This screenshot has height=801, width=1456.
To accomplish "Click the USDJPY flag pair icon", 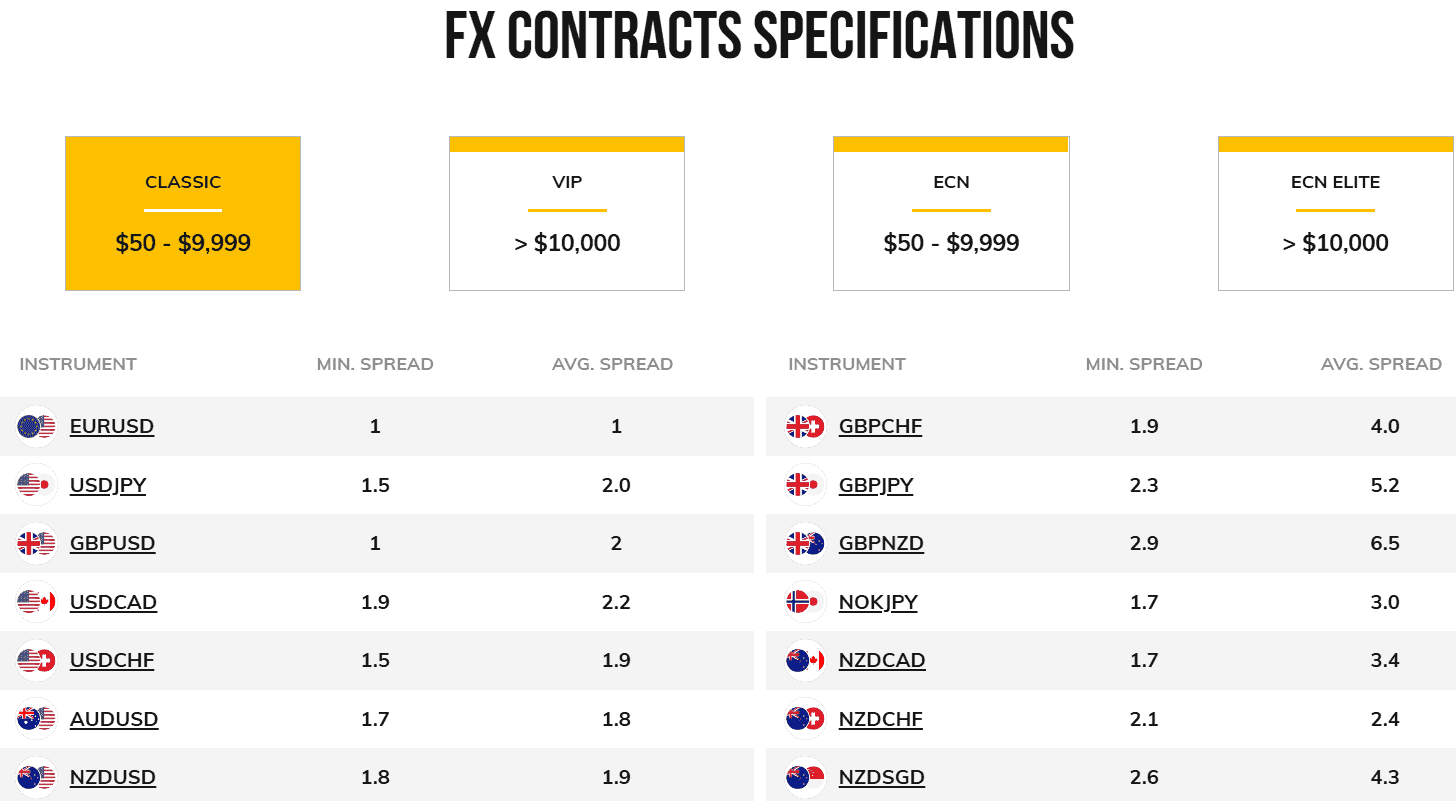I will click(x=36, y=485).
